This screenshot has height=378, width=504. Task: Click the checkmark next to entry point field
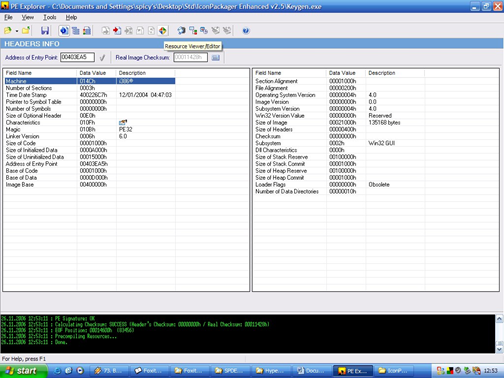[x=102, y=58]
